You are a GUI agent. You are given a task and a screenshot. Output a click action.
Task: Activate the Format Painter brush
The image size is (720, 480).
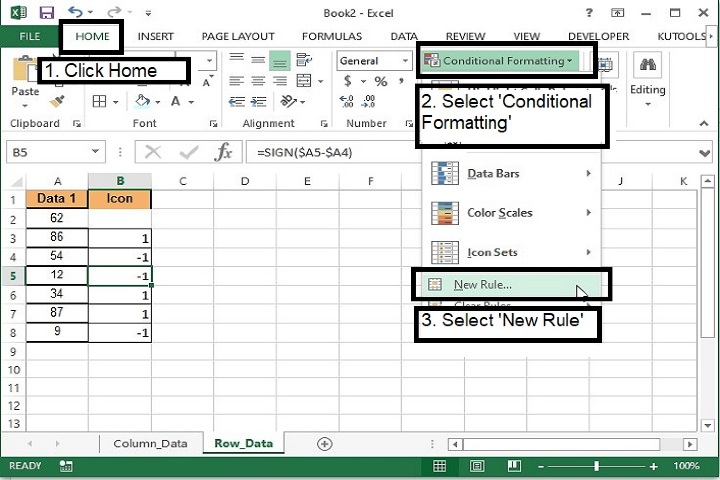[x=57, y=102]
